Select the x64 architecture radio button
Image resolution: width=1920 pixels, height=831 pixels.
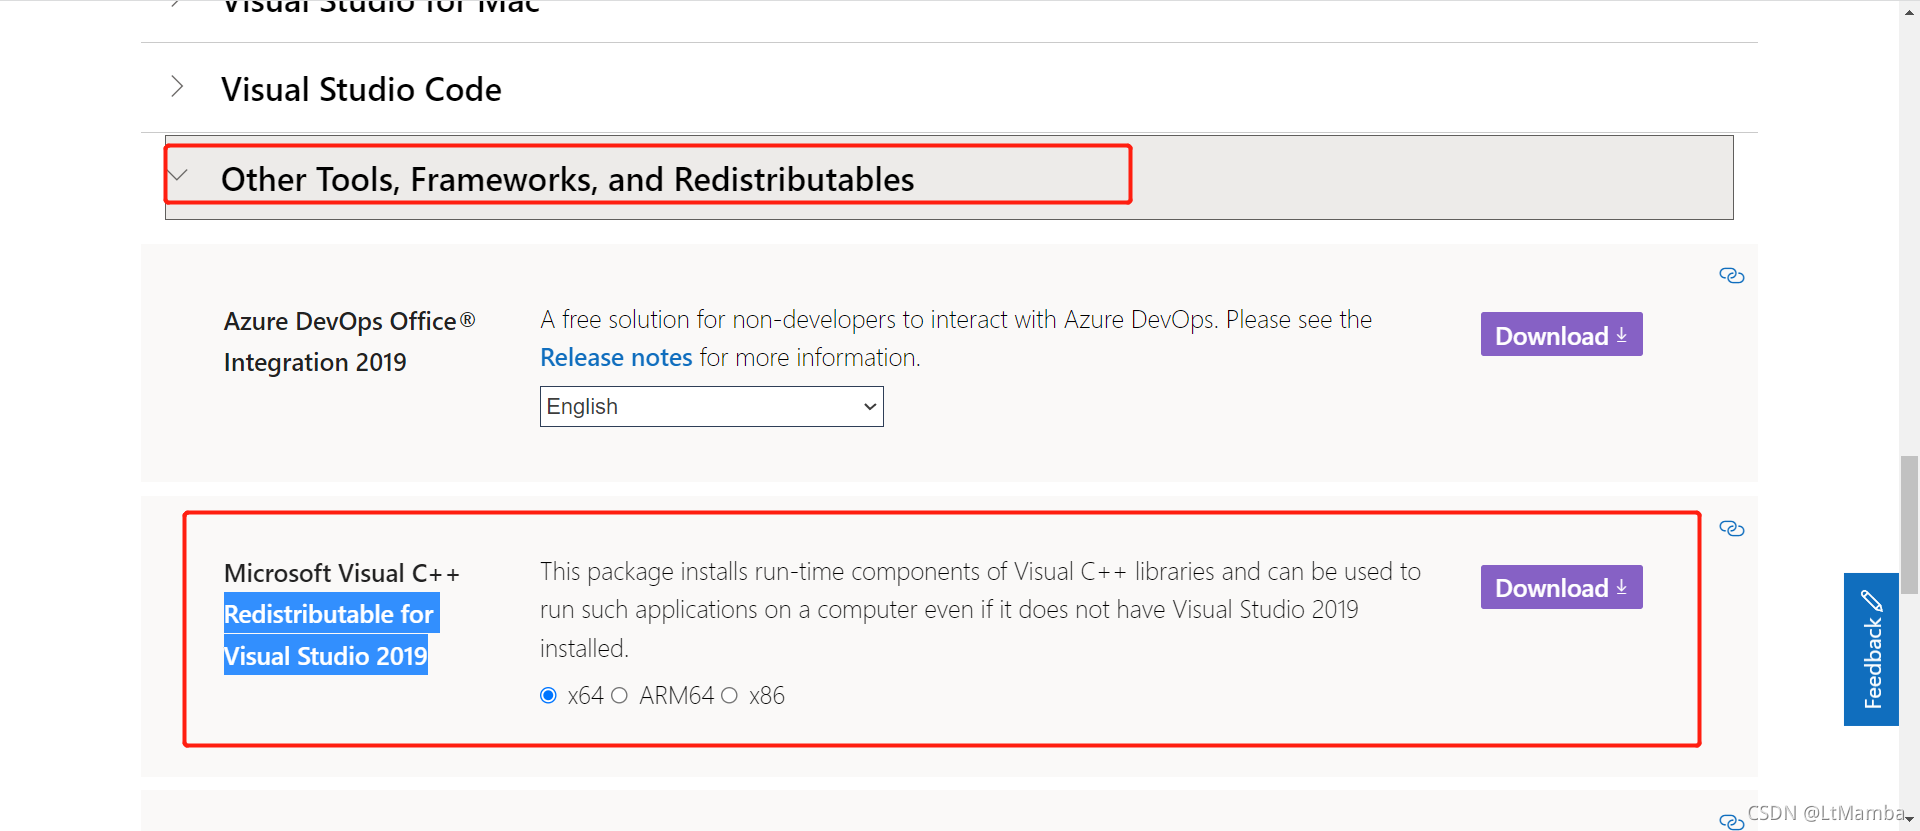548,696
